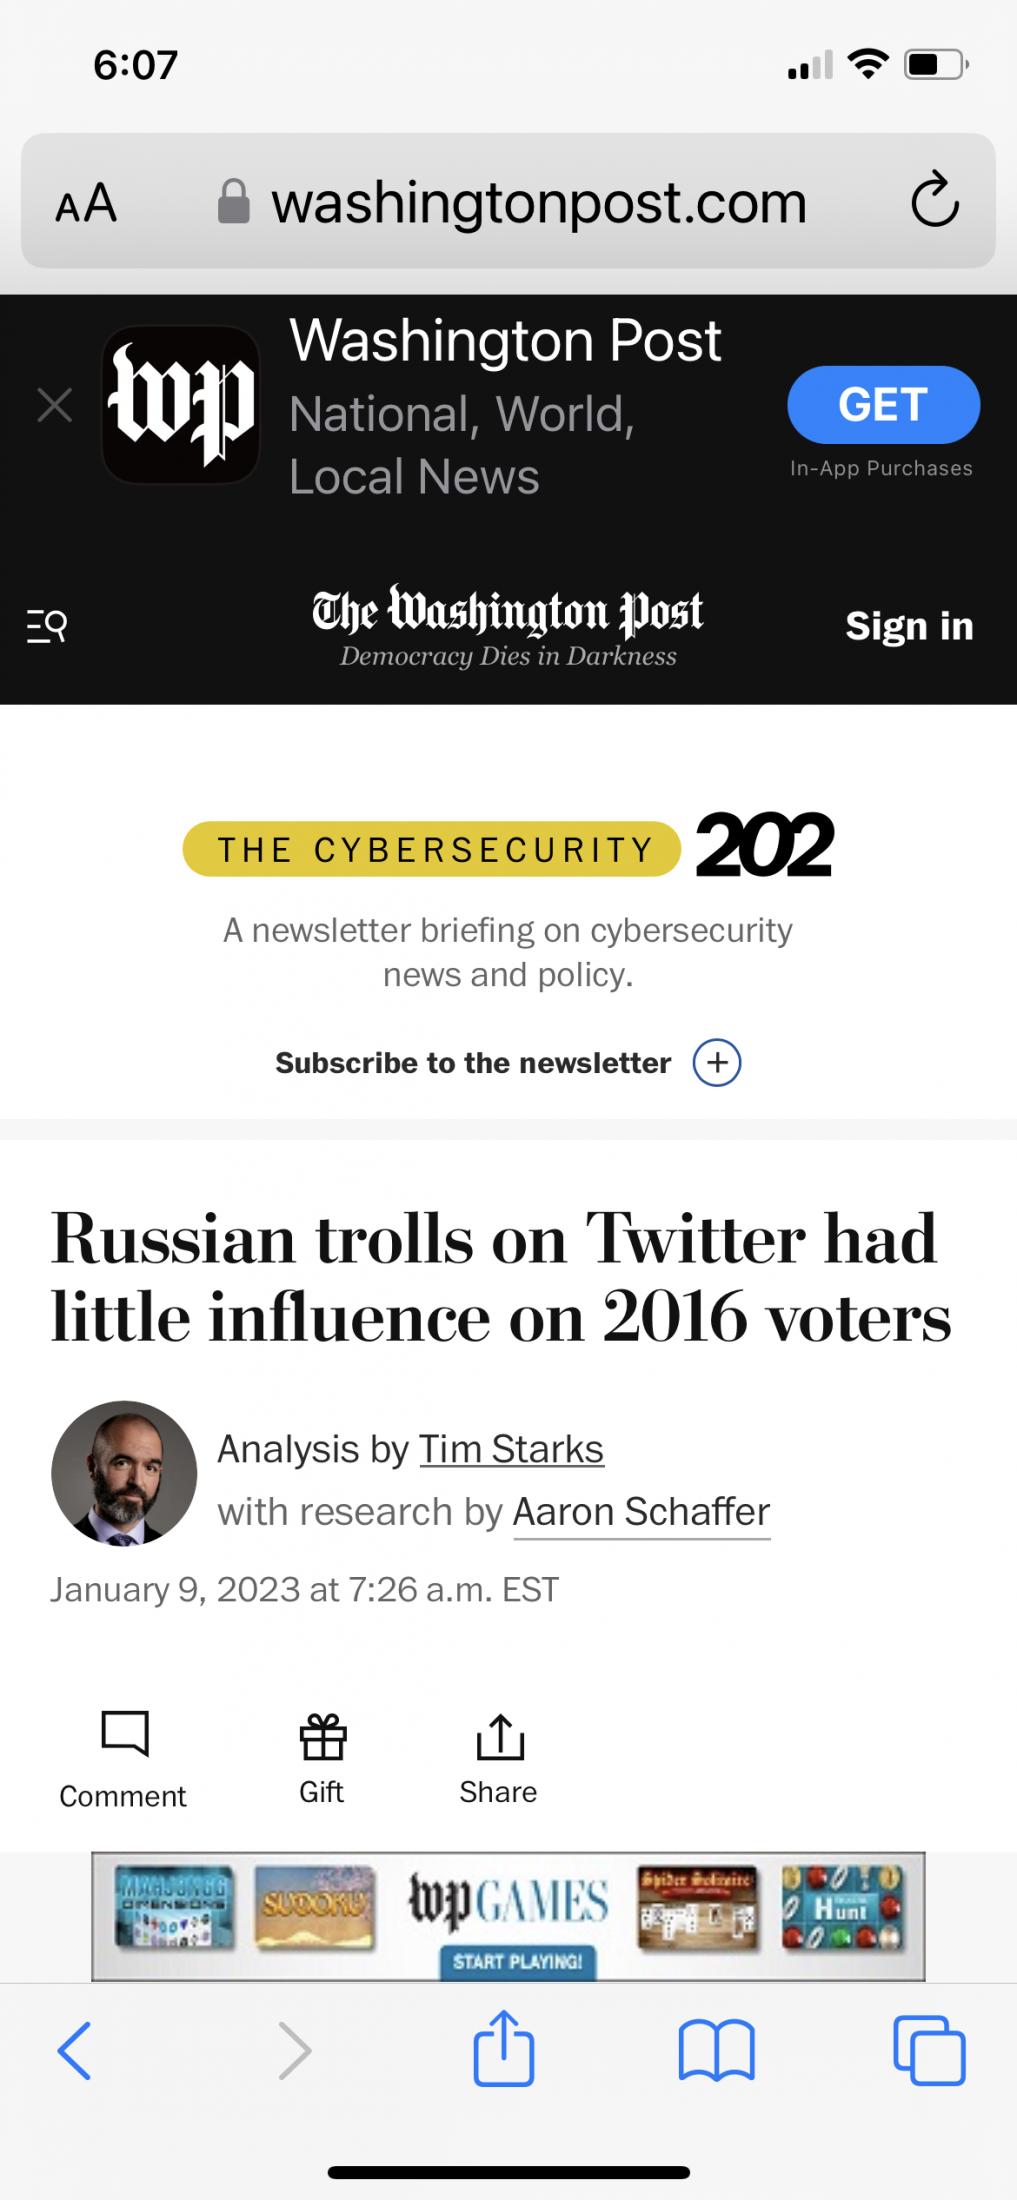Image resolution: width=1017 pixels, height=2200 pixels.
Task: Open Aaron Schaffer author link
Action: pyautogui.click(x=641, y=1512)
